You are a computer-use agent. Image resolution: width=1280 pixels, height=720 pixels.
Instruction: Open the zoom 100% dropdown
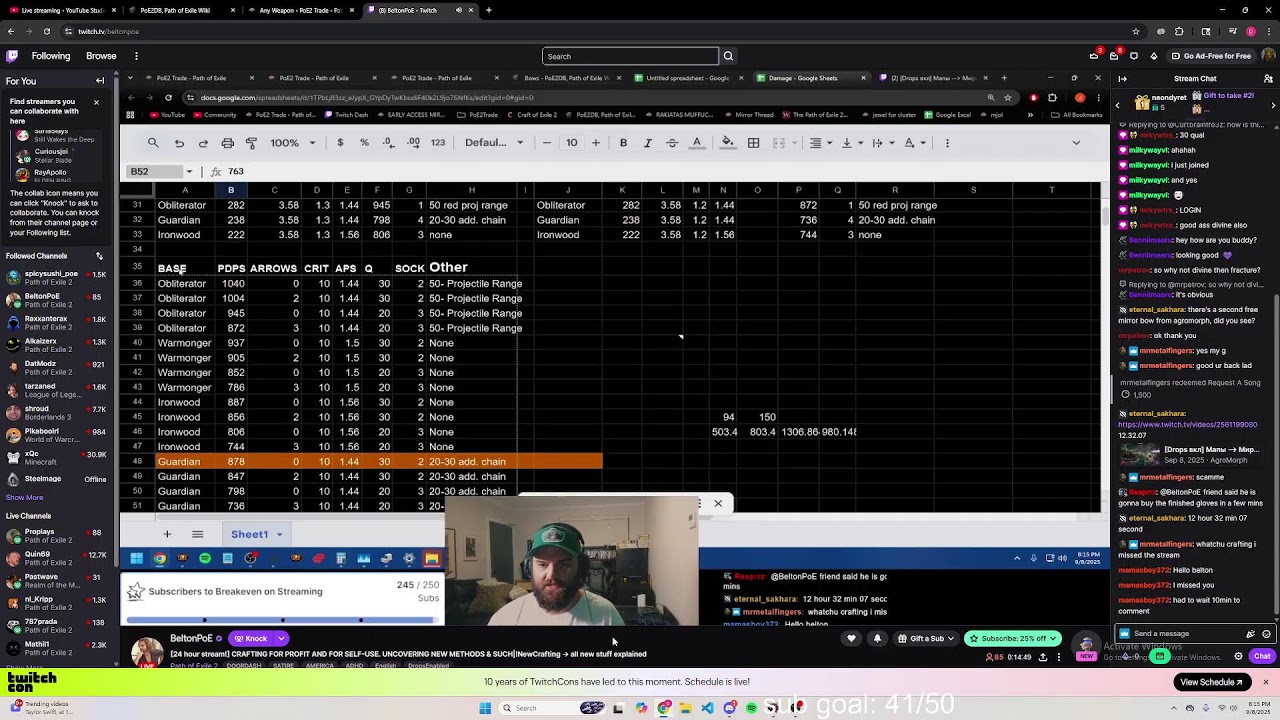tap(291, 143)
